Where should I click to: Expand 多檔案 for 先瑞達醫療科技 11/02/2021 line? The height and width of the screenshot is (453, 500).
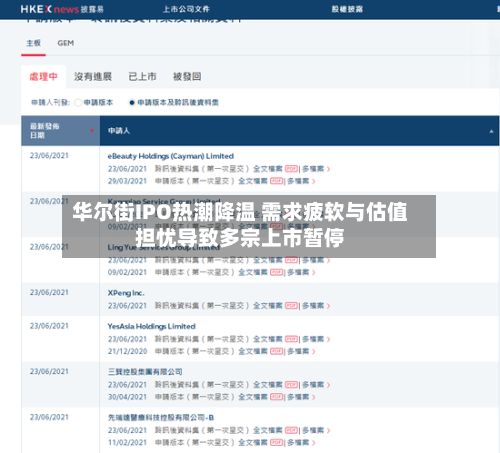coord(301,443)
